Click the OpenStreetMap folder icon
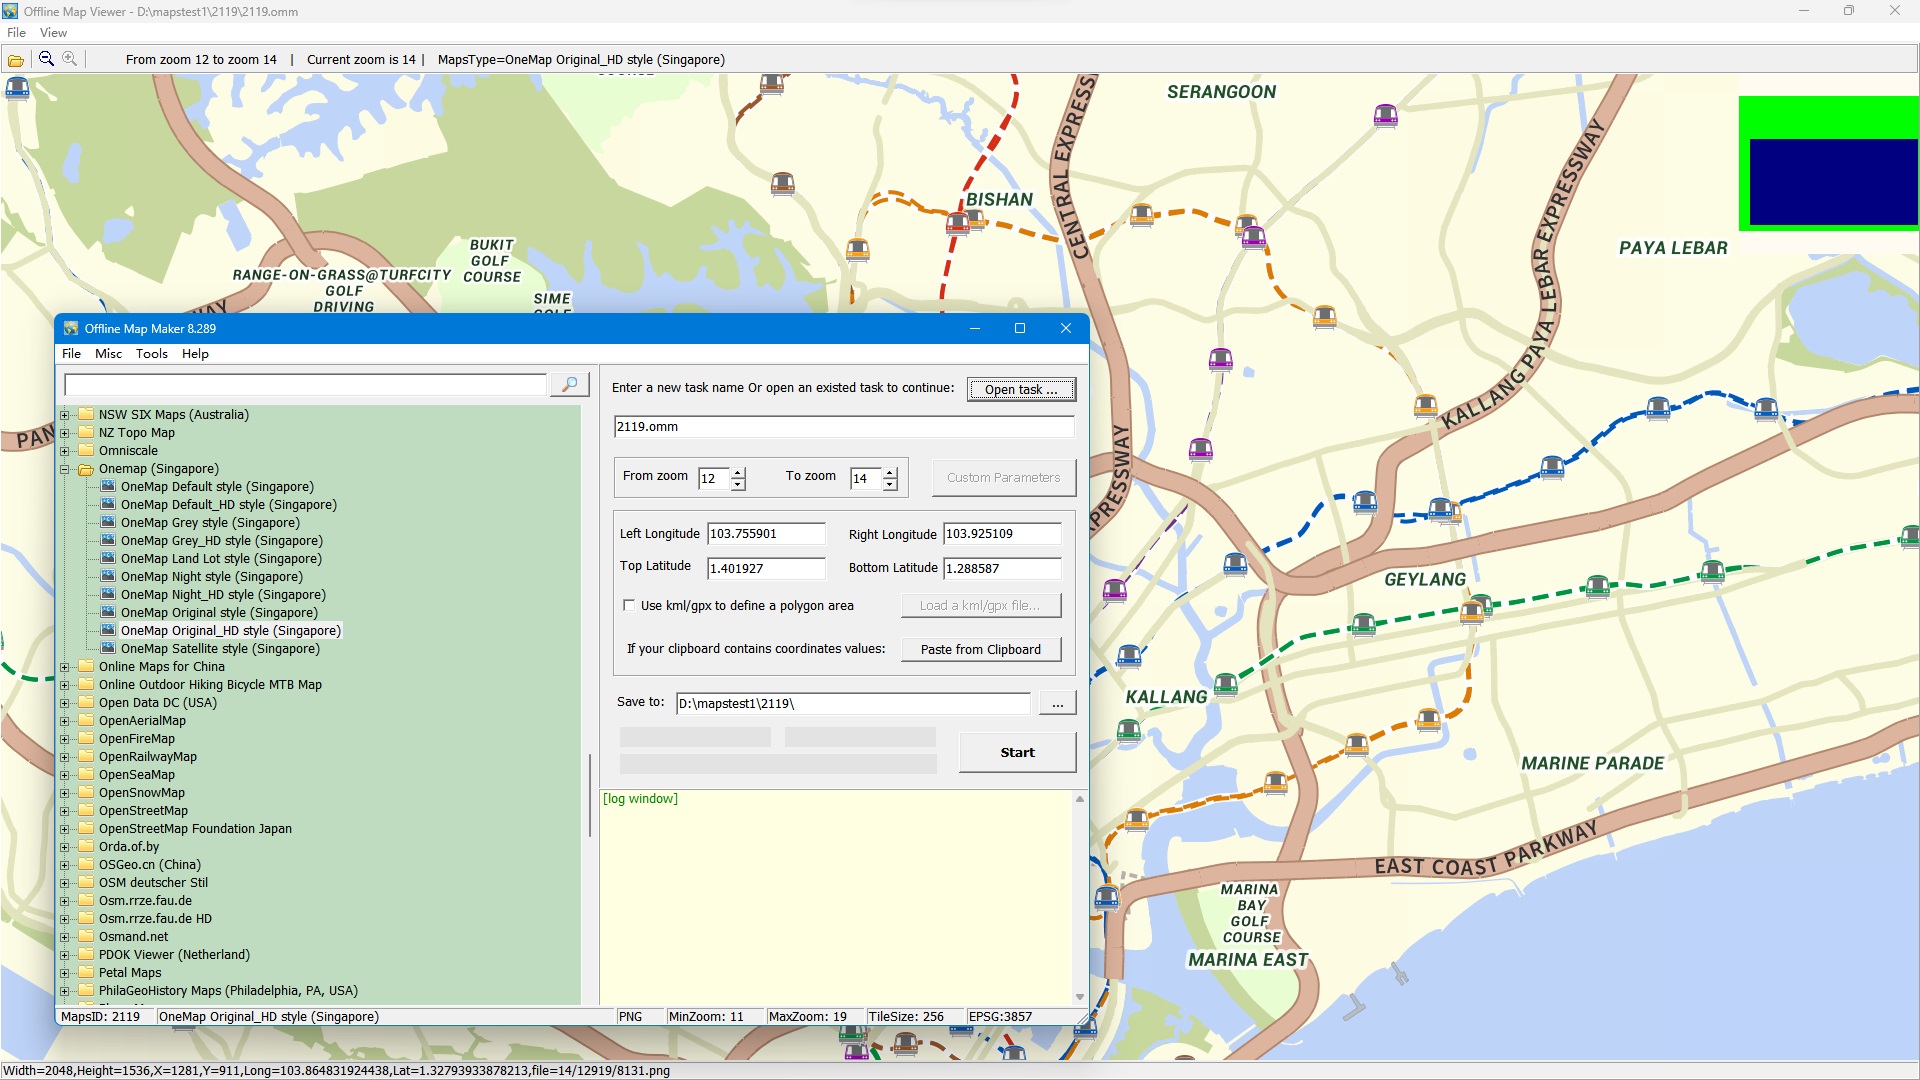This screenshot has height=1080, width=1920. click(x=86, y=811)
